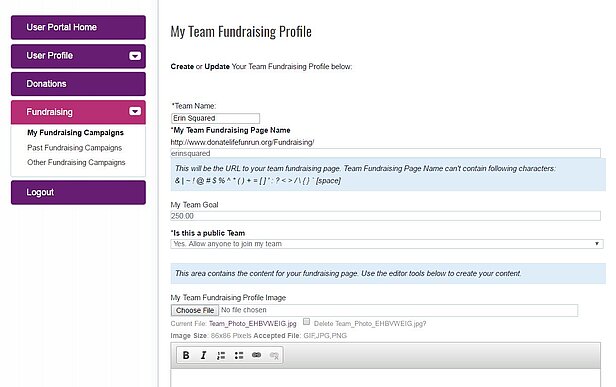This screenshot has height=387, width=616.
Task: Open User Portal Home
Action: [78, 28]
